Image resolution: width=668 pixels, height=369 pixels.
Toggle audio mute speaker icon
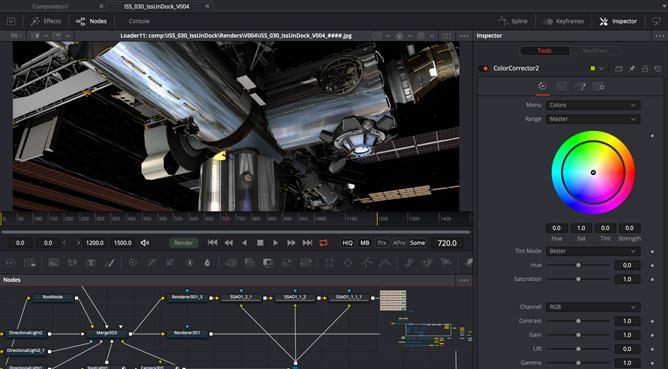click(x=145, y=243)
